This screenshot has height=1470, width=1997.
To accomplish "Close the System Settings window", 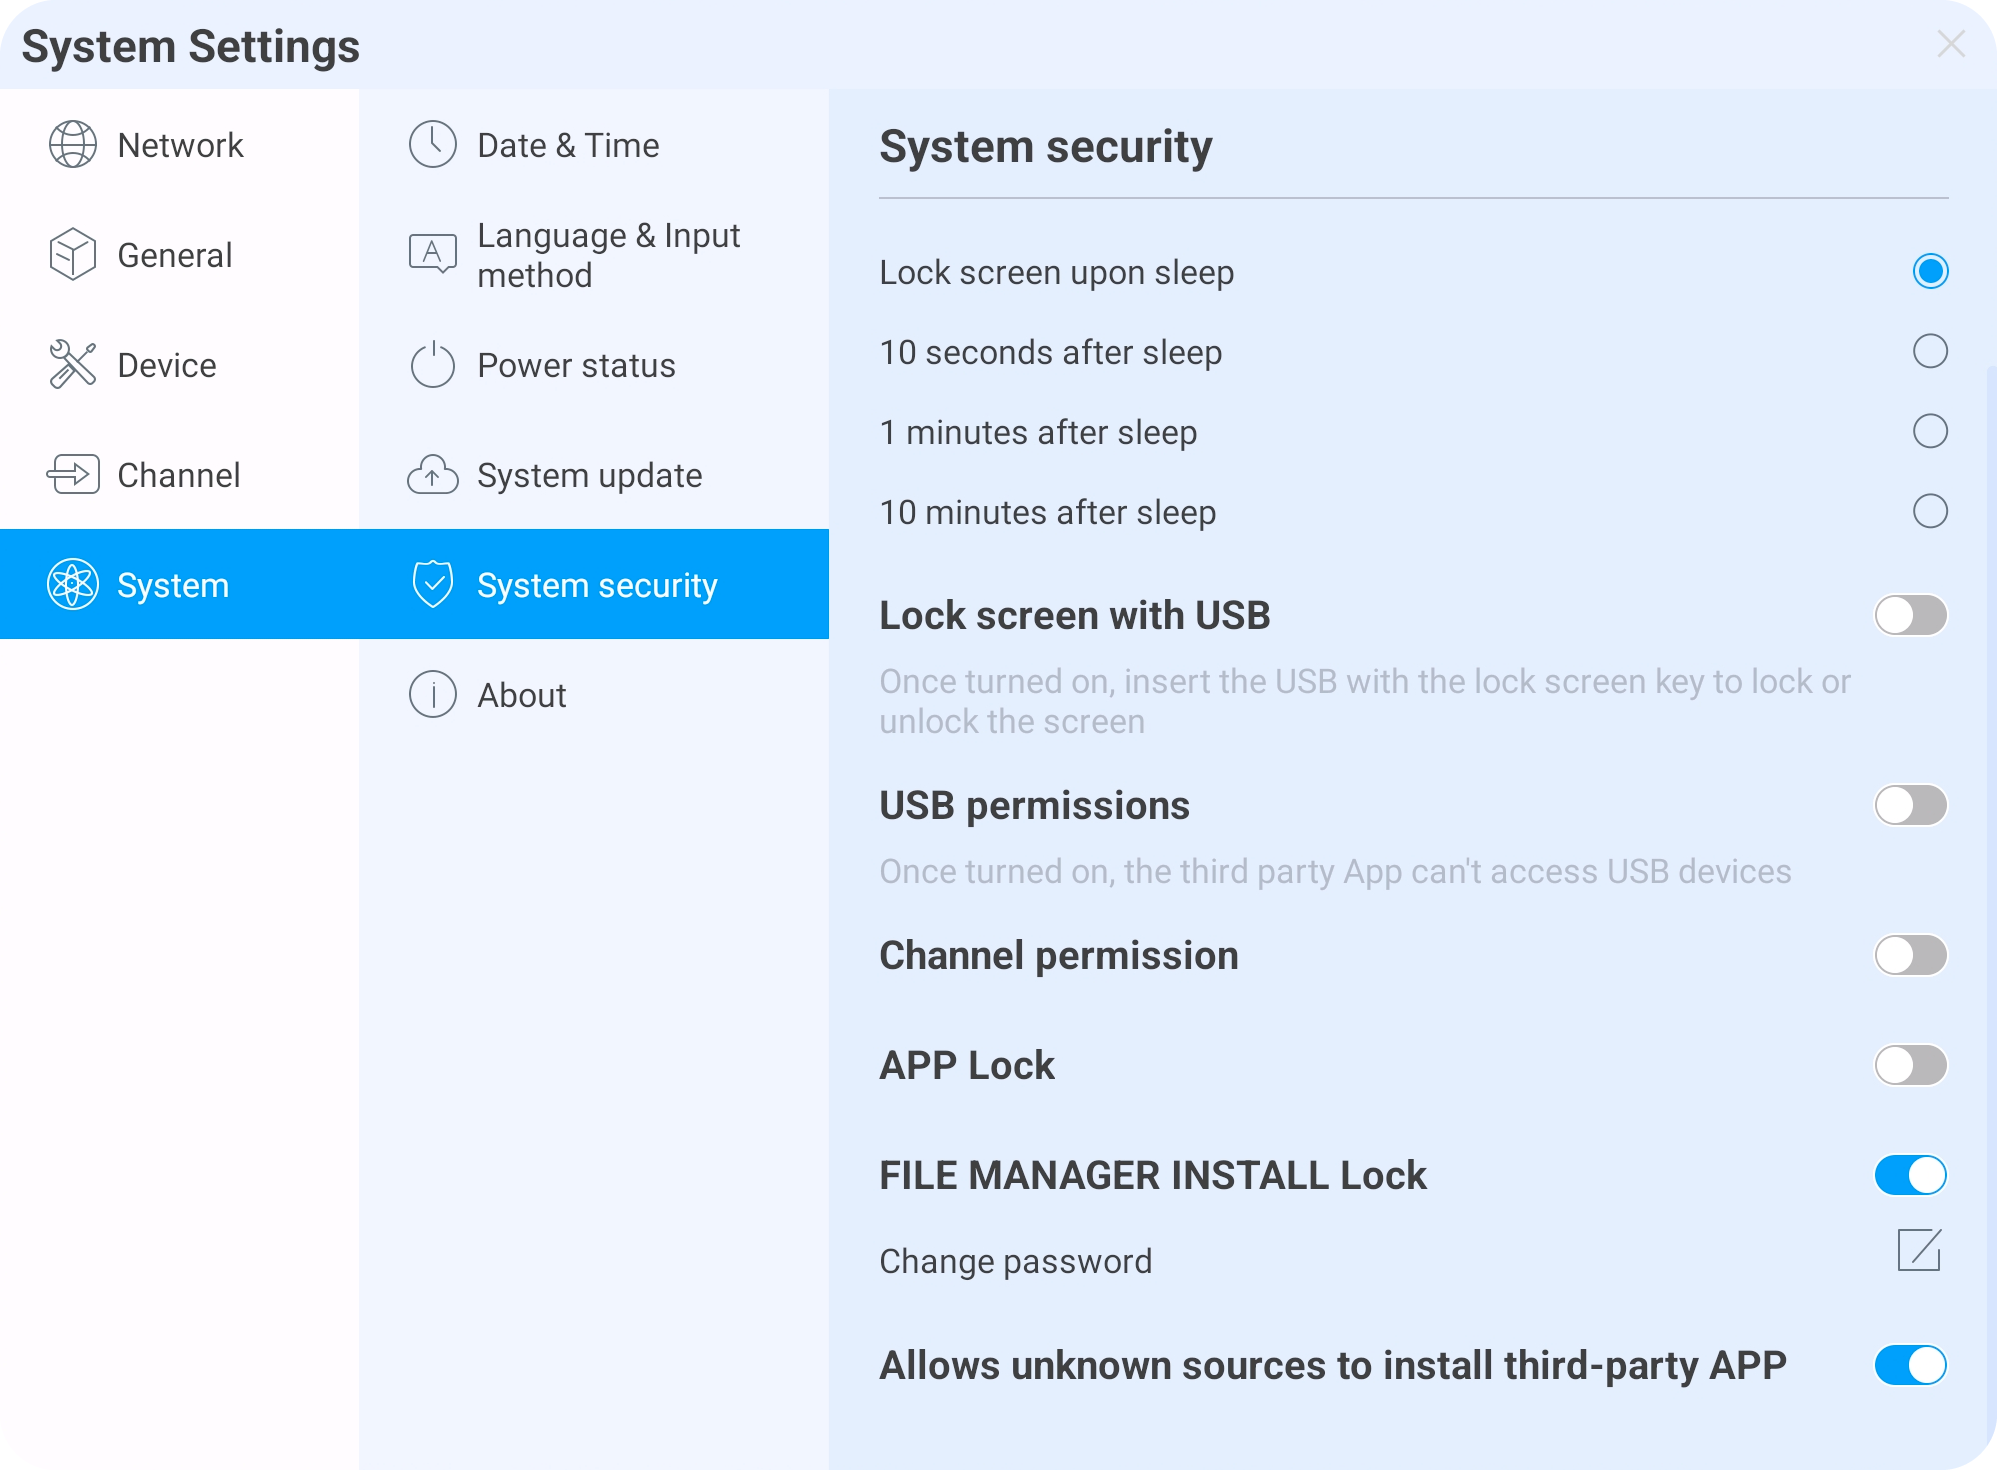I will click(1950, 44).
